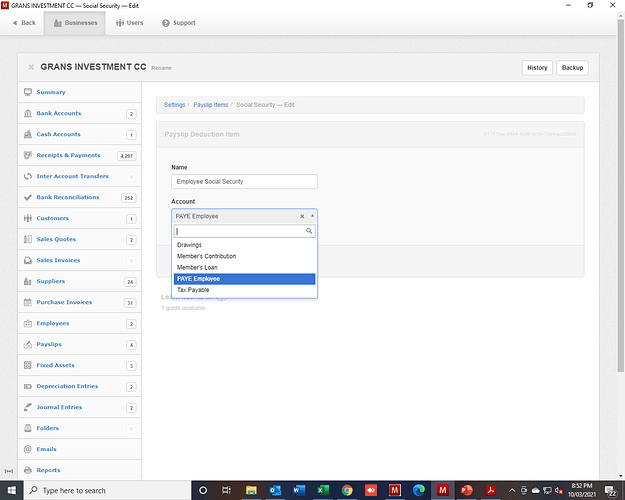The height and width of the screenshot is (500, 625).
Task: Click the 252 count on Bank Reconciliations
Action: click(x=128, y=198)
